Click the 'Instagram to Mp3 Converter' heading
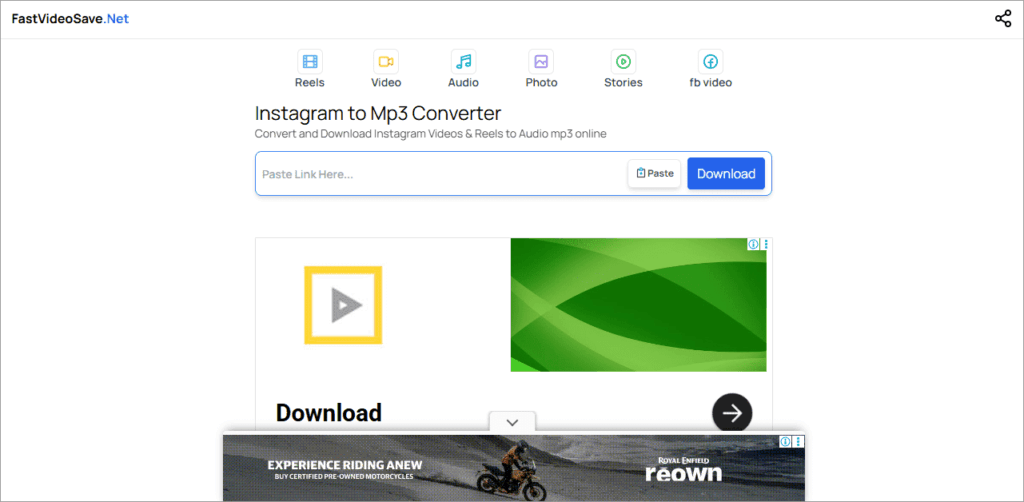The width and height of the screenshot is (1024, 502). click(378, 113)
